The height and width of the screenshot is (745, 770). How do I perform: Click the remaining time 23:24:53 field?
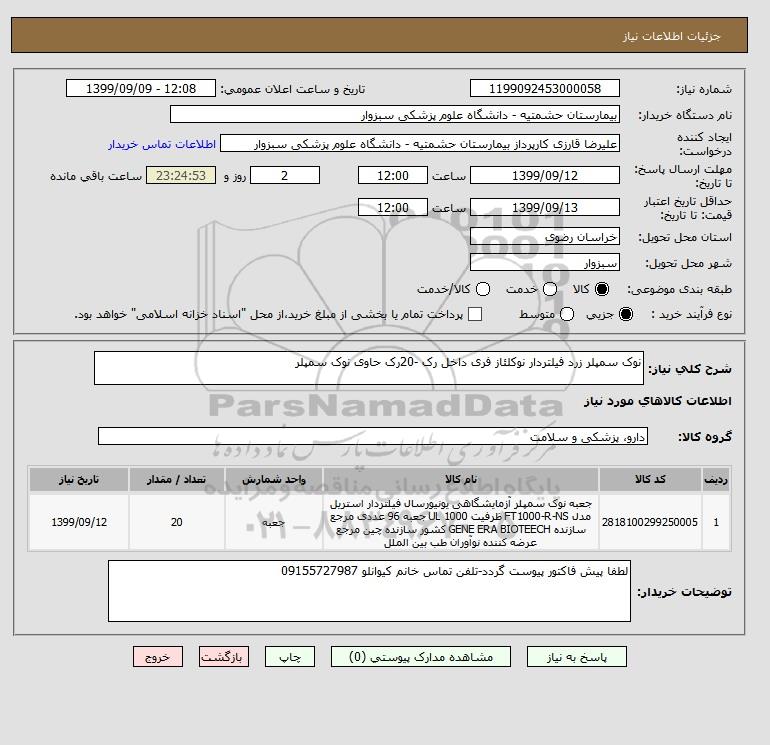181,175
